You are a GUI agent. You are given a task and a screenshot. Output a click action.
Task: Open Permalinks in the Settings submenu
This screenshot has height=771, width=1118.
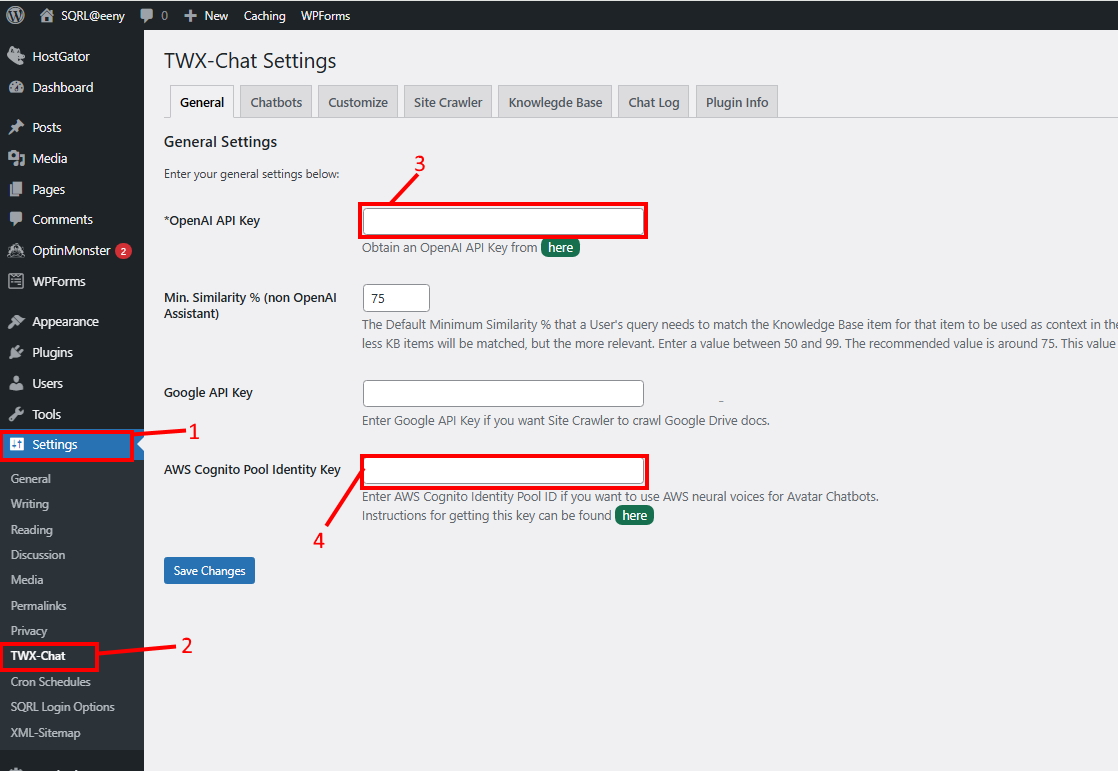click(x=38, y=605)
